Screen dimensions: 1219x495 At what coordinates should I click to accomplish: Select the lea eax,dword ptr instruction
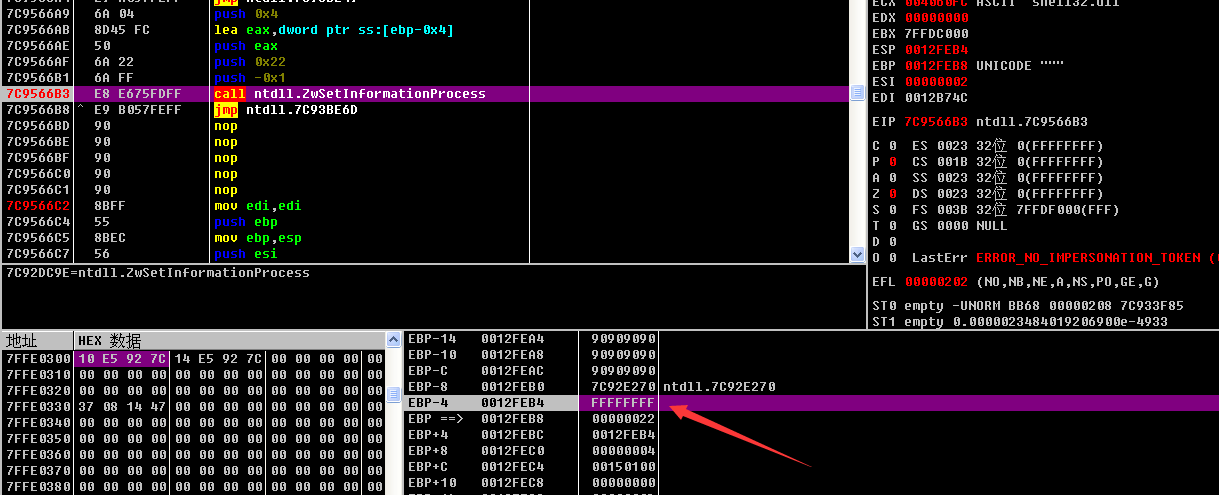click(x=333, y=30)
